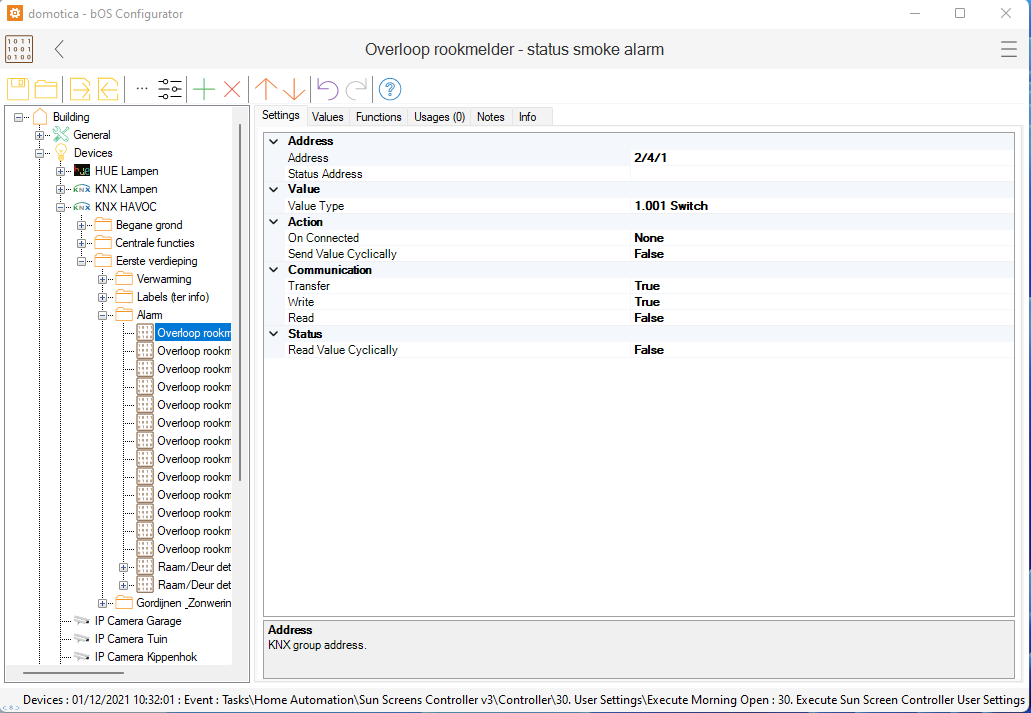Collapse the Alarm folder in tree
Viewport: 1031px width, 713px height.
tap(103, 315)
